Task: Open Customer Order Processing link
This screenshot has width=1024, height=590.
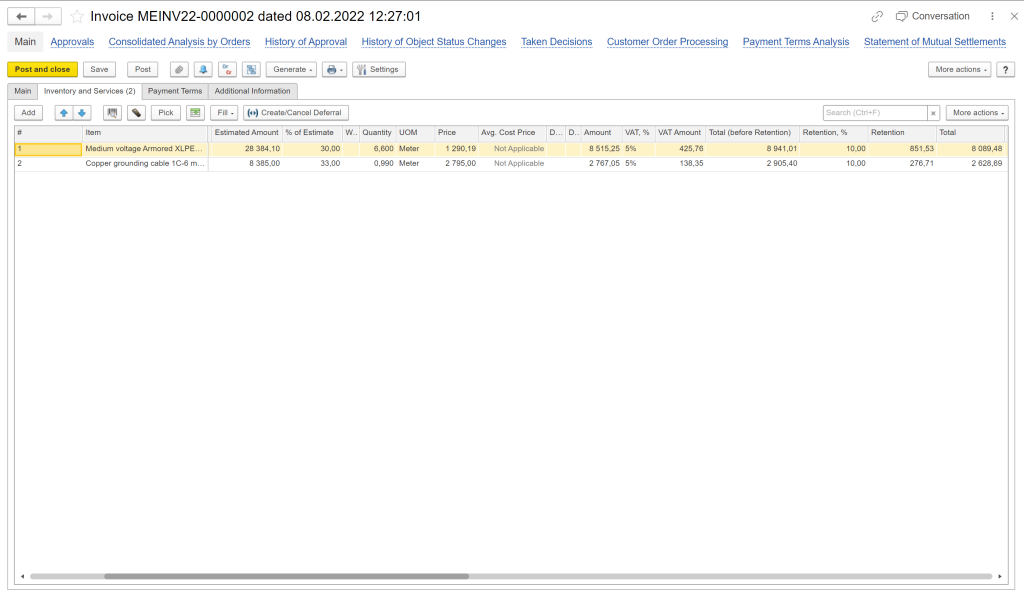Action: pyautogui.click(x=667, y=42)
